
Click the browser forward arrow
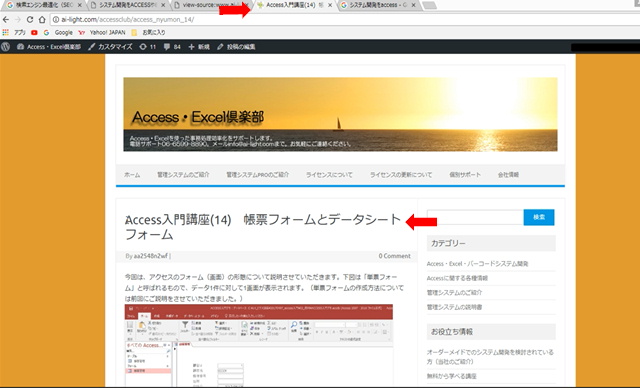pyautogui.click(x=18, y=20)
